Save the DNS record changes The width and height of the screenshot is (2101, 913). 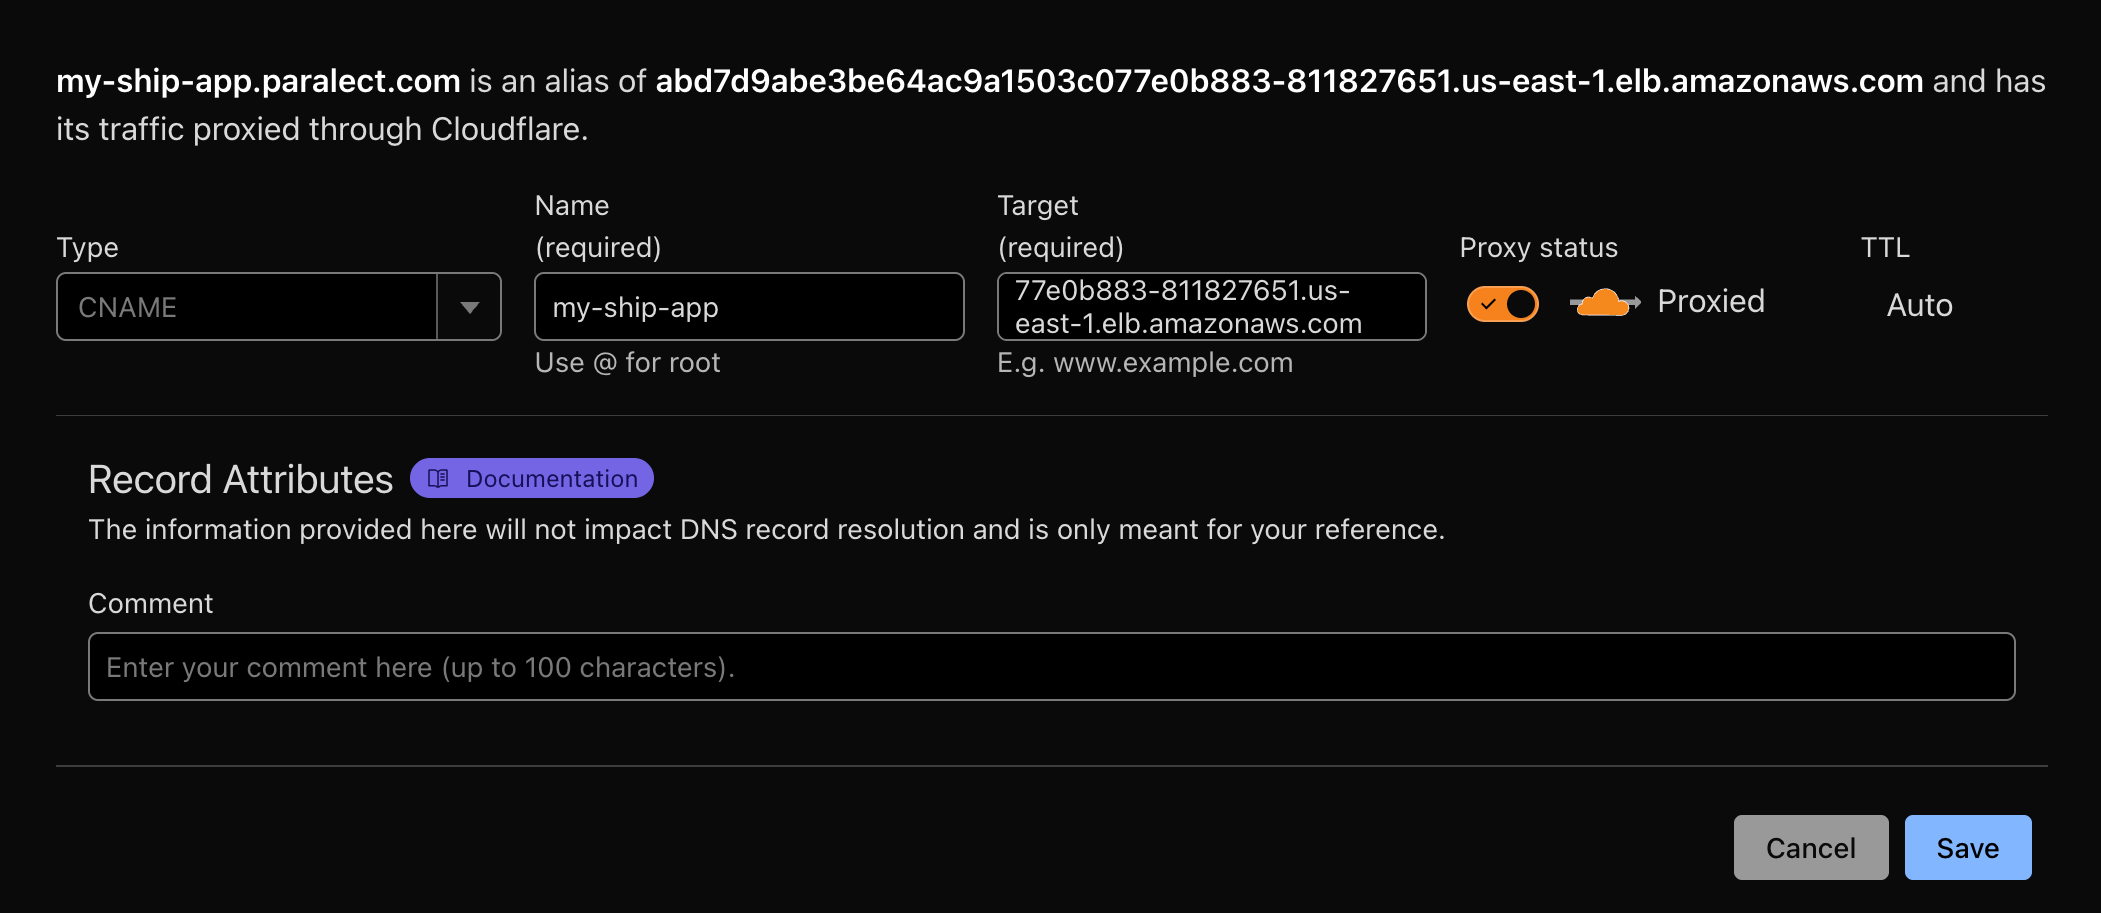pos(1967,847)
